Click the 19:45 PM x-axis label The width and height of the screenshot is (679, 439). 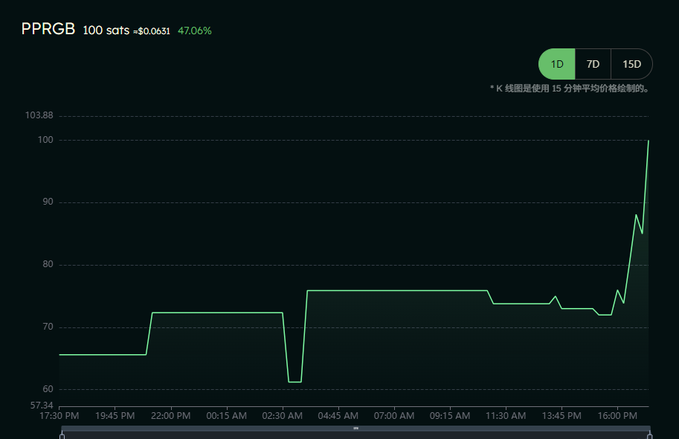tap(115, 416)
